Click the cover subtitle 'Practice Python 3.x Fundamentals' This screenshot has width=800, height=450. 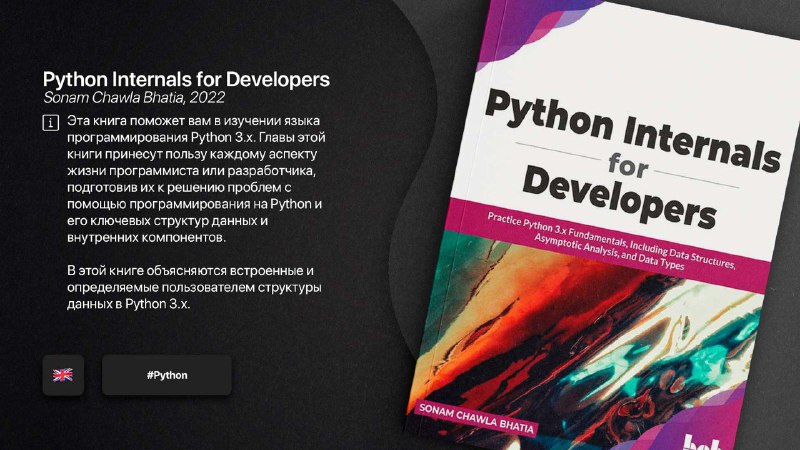click(x=611, y=241)
